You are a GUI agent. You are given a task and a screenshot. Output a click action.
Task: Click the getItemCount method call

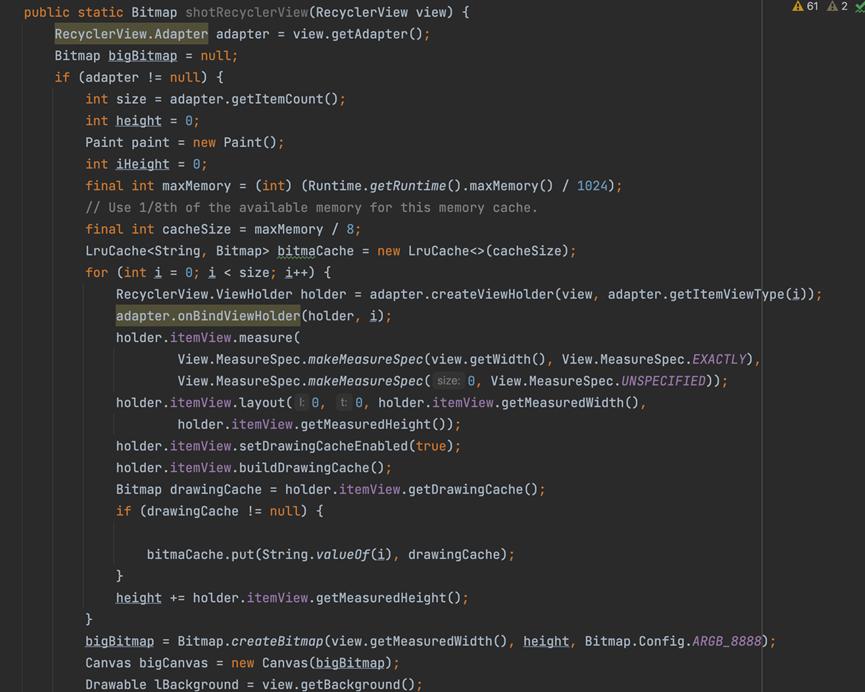(x=277, y=99)
